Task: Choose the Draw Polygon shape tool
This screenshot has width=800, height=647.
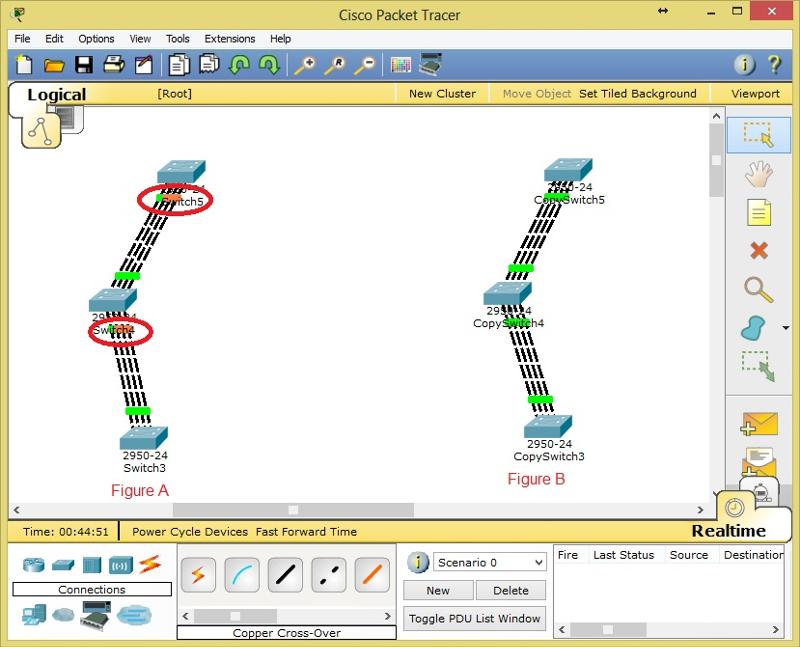Action: tap(754, 328)
